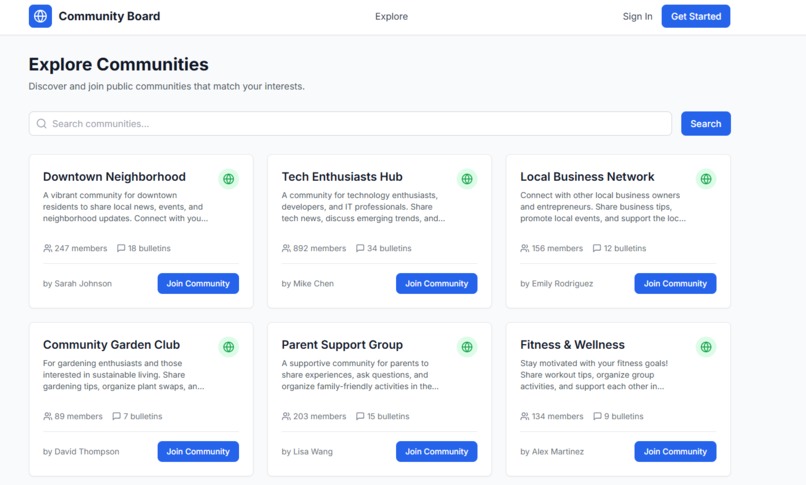Click the Get Started button
Viewport: 806px width, 485px height.
click(695, 16)
